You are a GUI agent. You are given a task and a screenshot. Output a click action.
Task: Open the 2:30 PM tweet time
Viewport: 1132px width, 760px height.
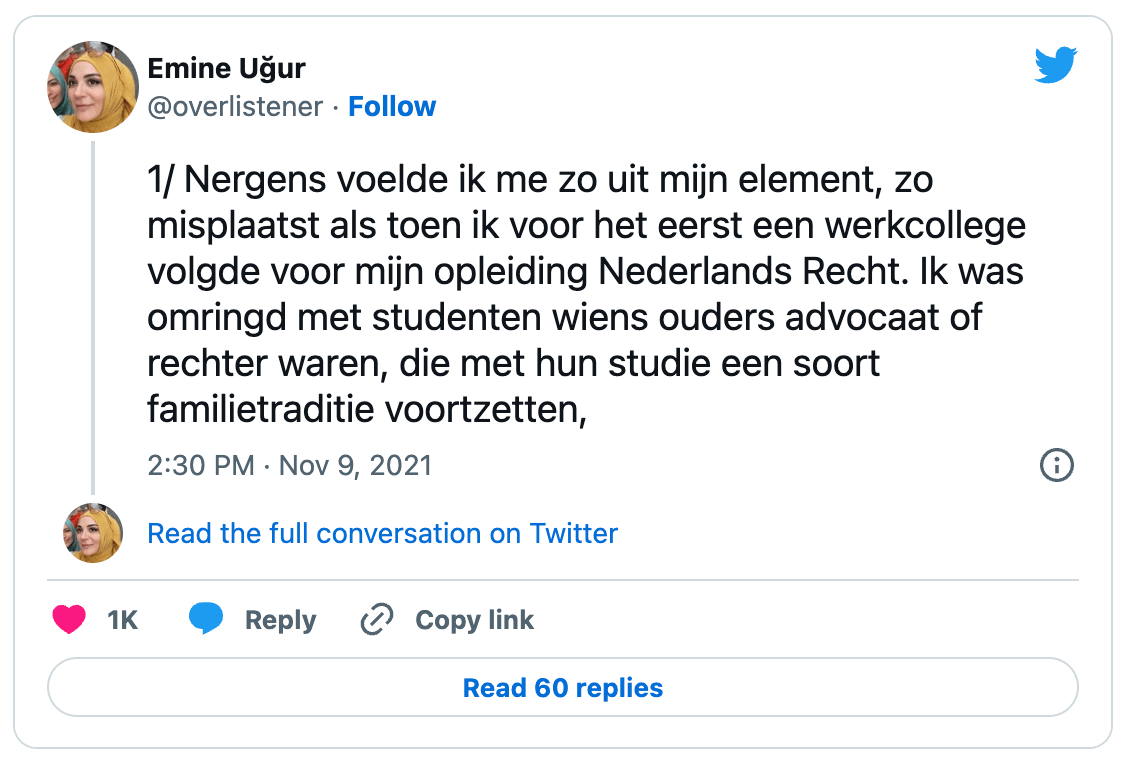tap(200, 465)
